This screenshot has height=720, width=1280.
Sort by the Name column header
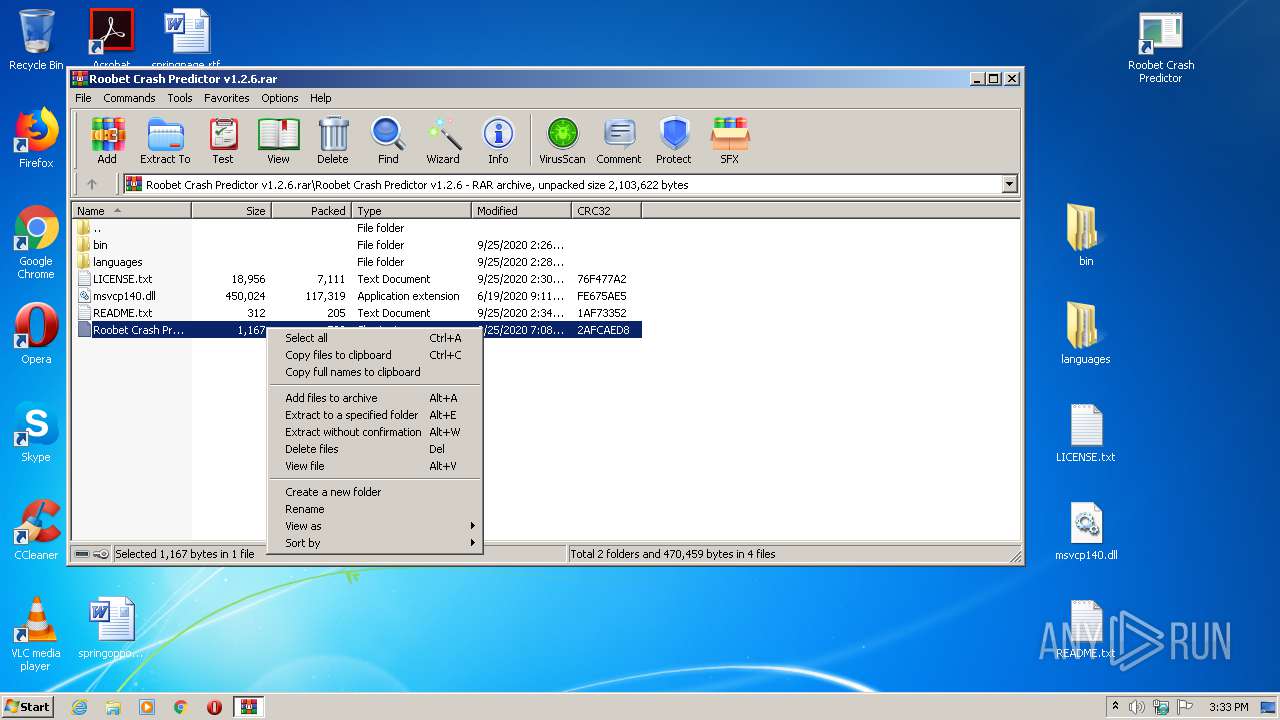click(x=131, y=210)
